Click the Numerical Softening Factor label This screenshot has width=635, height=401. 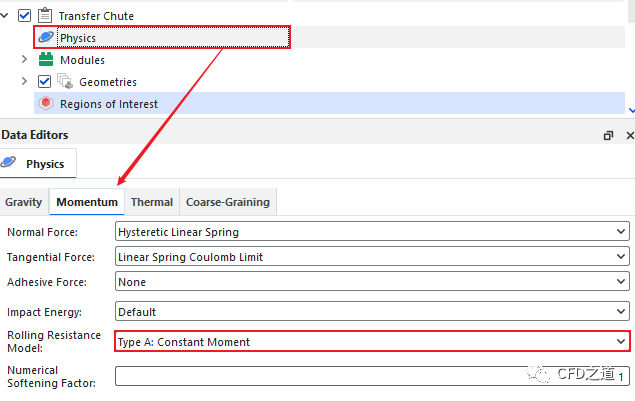[x=51, y=376]
